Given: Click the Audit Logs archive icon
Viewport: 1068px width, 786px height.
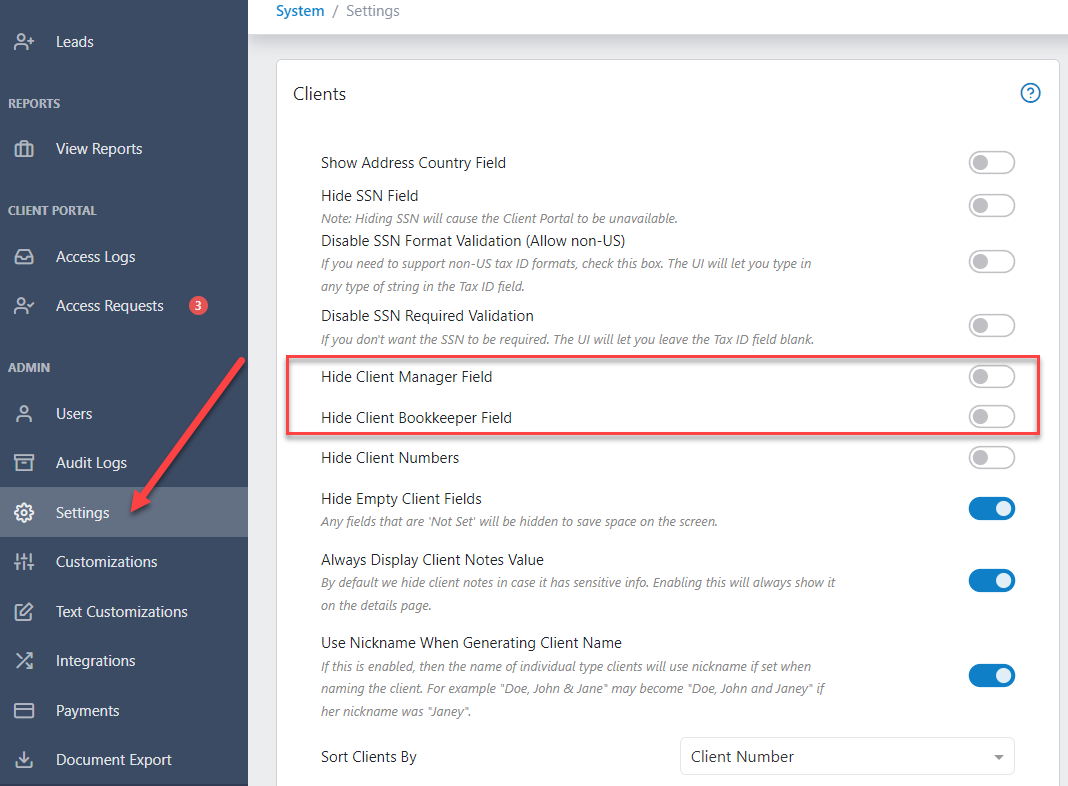Looking at the screenshot, I should pyautogui.click(x=24, y=463).
